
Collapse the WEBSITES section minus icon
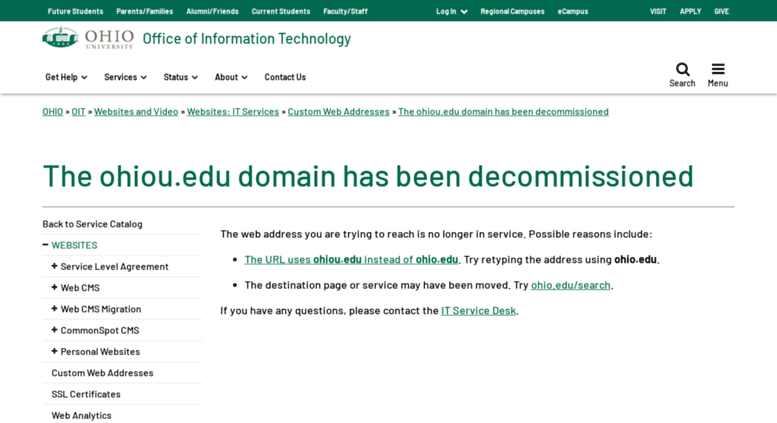coord(46,245)
